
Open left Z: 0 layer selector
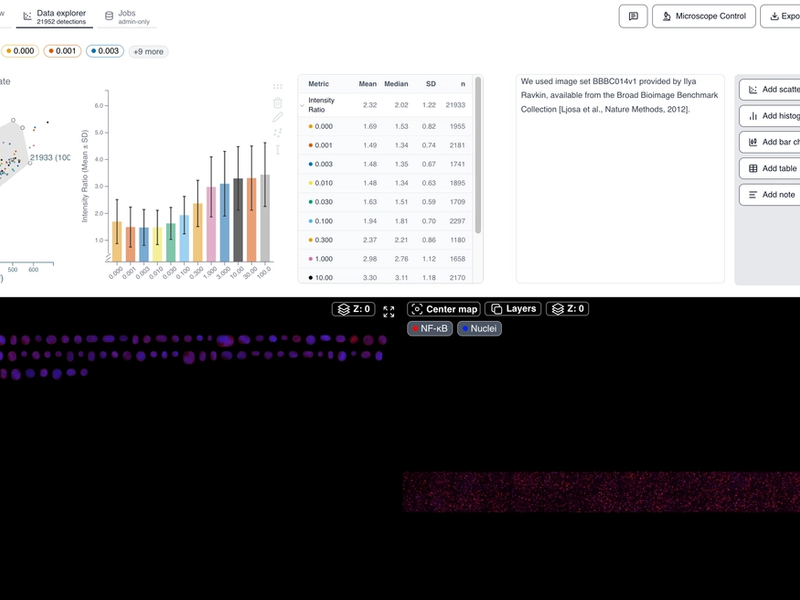(x=354, y=309)
